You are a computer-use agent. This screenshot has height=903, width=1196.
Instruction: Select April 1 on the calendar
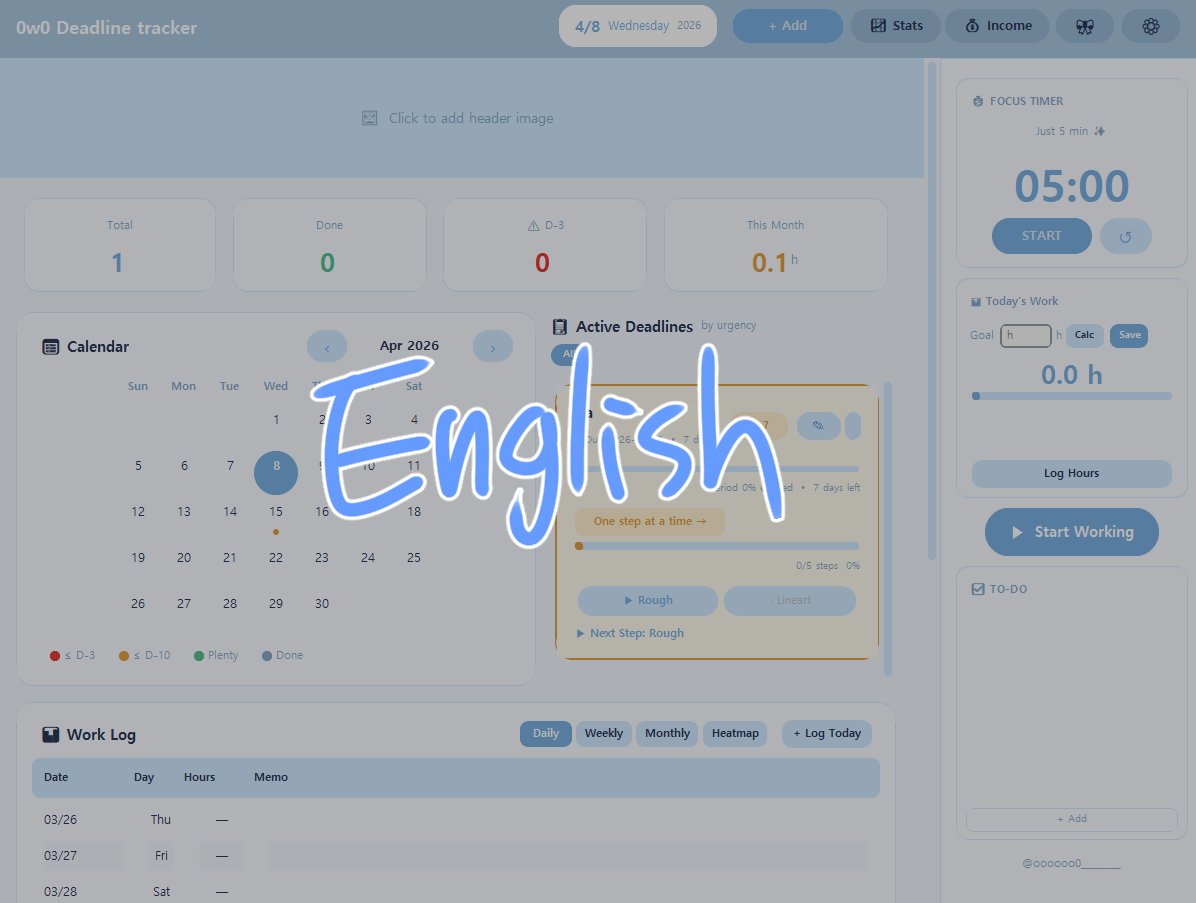pyautogui.click(x=275, y=419)
